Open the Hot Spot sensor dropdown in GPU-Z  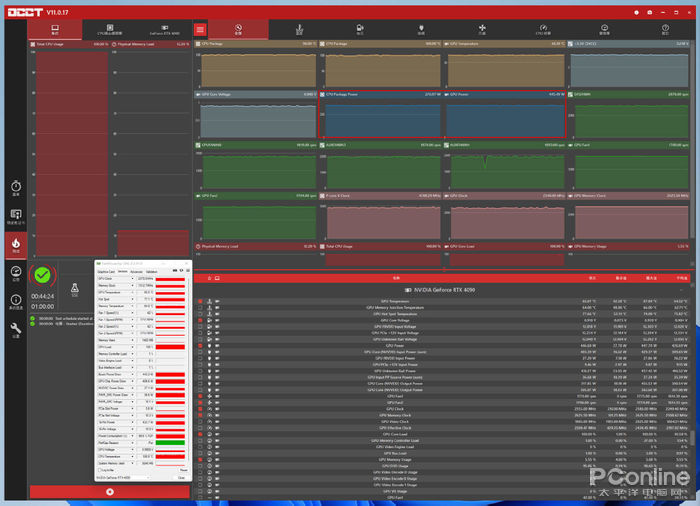(132, 299)
